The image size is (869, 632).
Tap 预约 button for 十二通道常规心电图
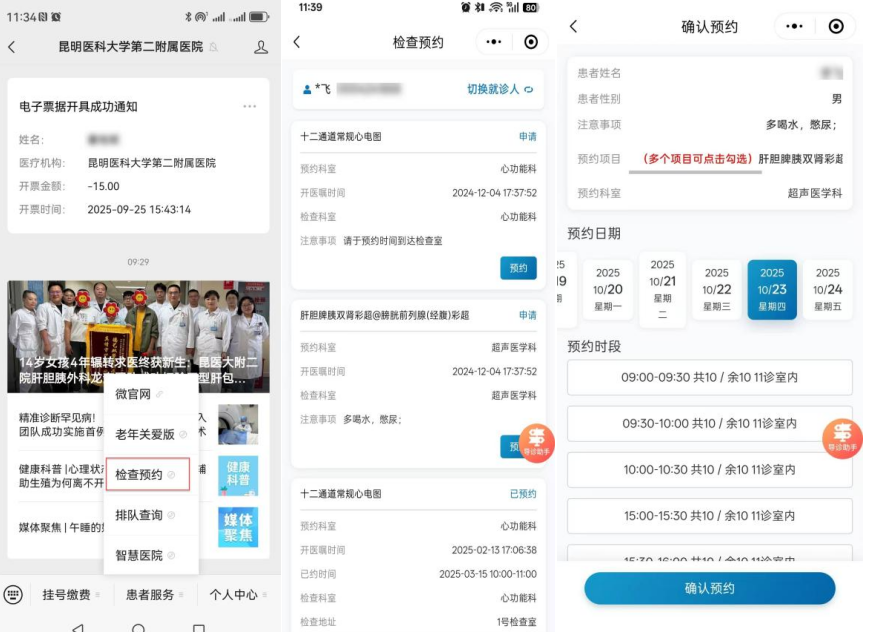(518, 268)
